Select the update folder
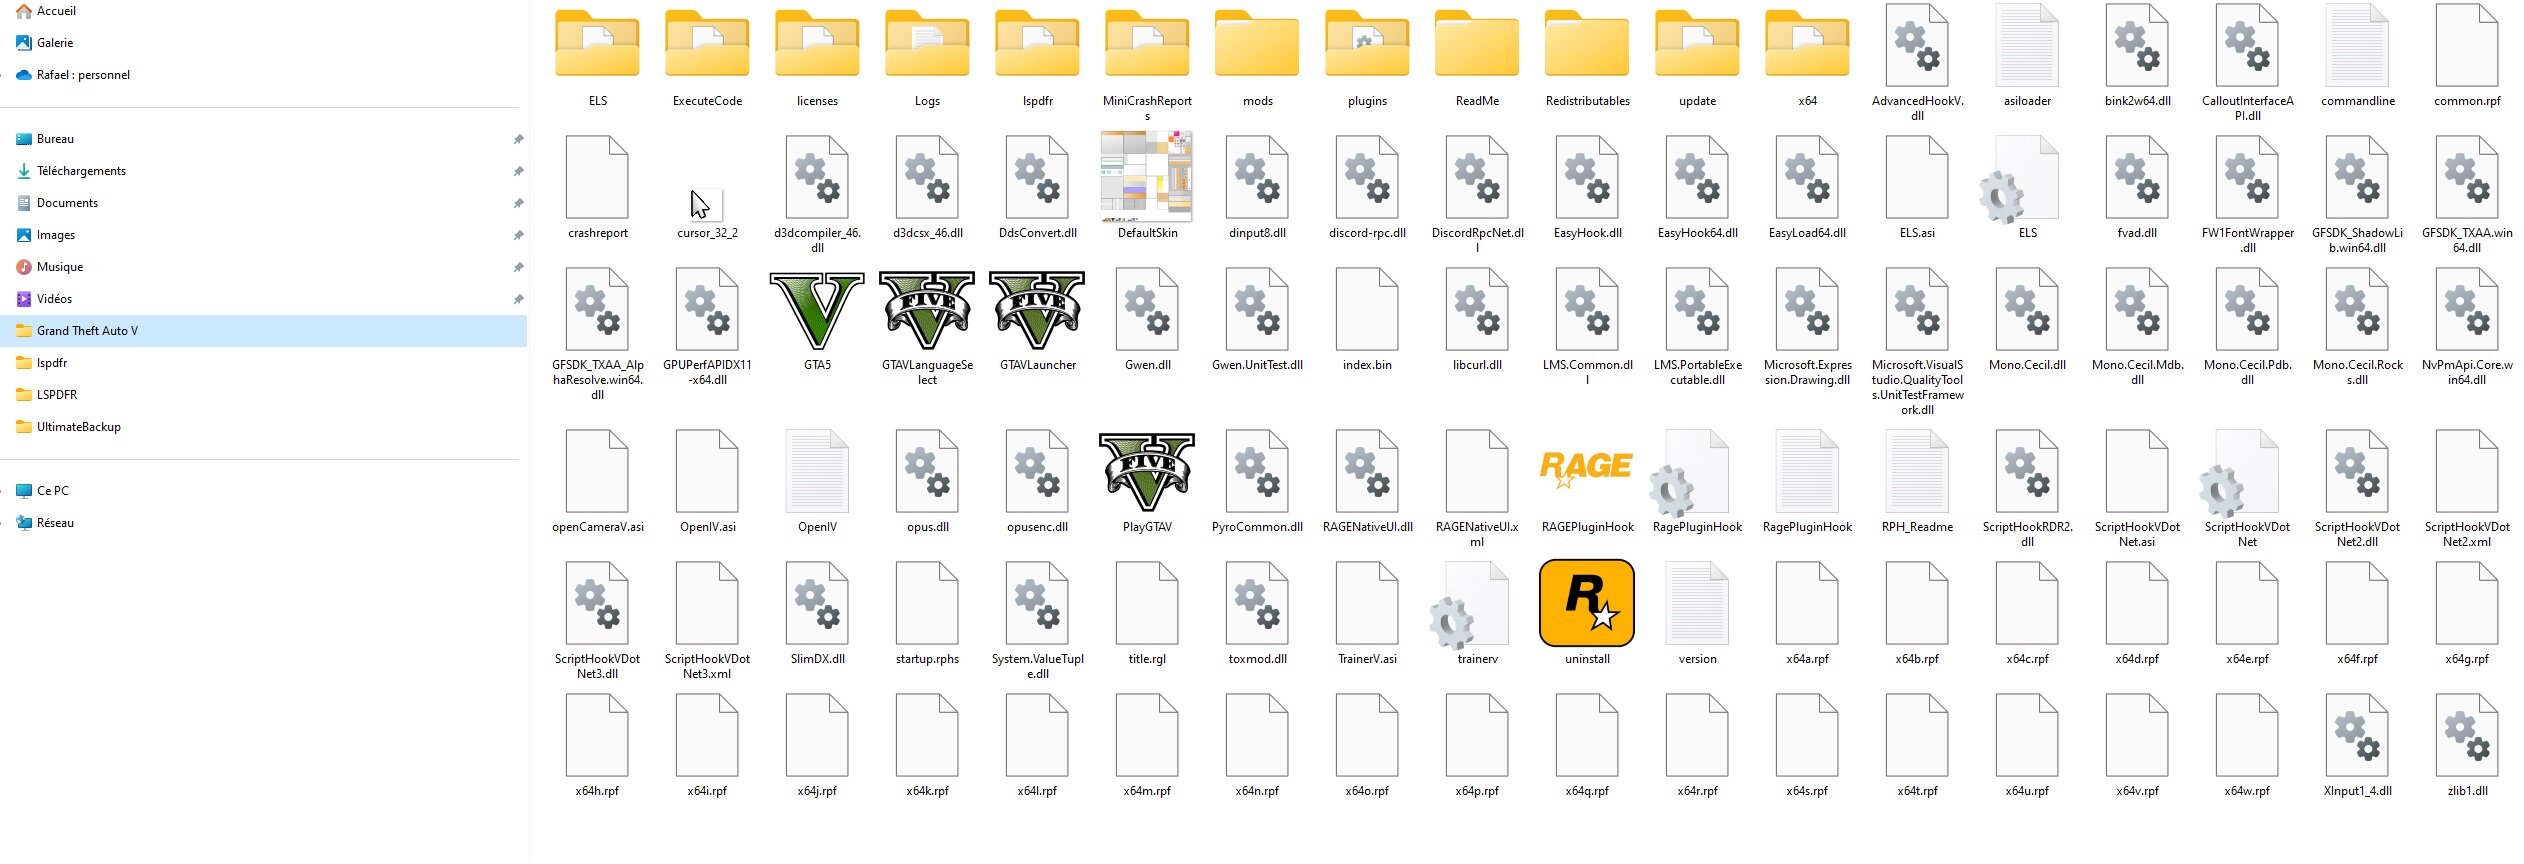The height and width of the screenshot is (864, 2524). click(1697, 44)
